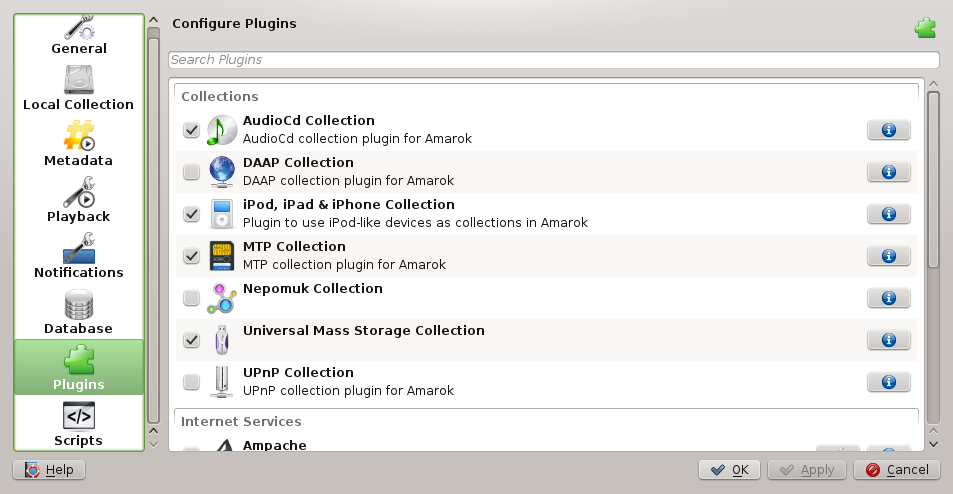Click the AudioCd Collection disc icon
953x494 pixels.
pos(222,130)
